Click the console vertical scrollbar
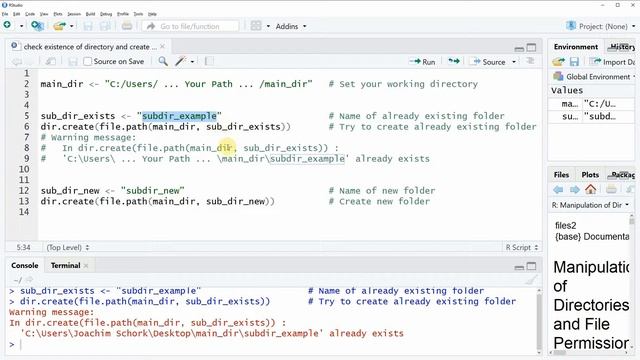 coord(539,321)
